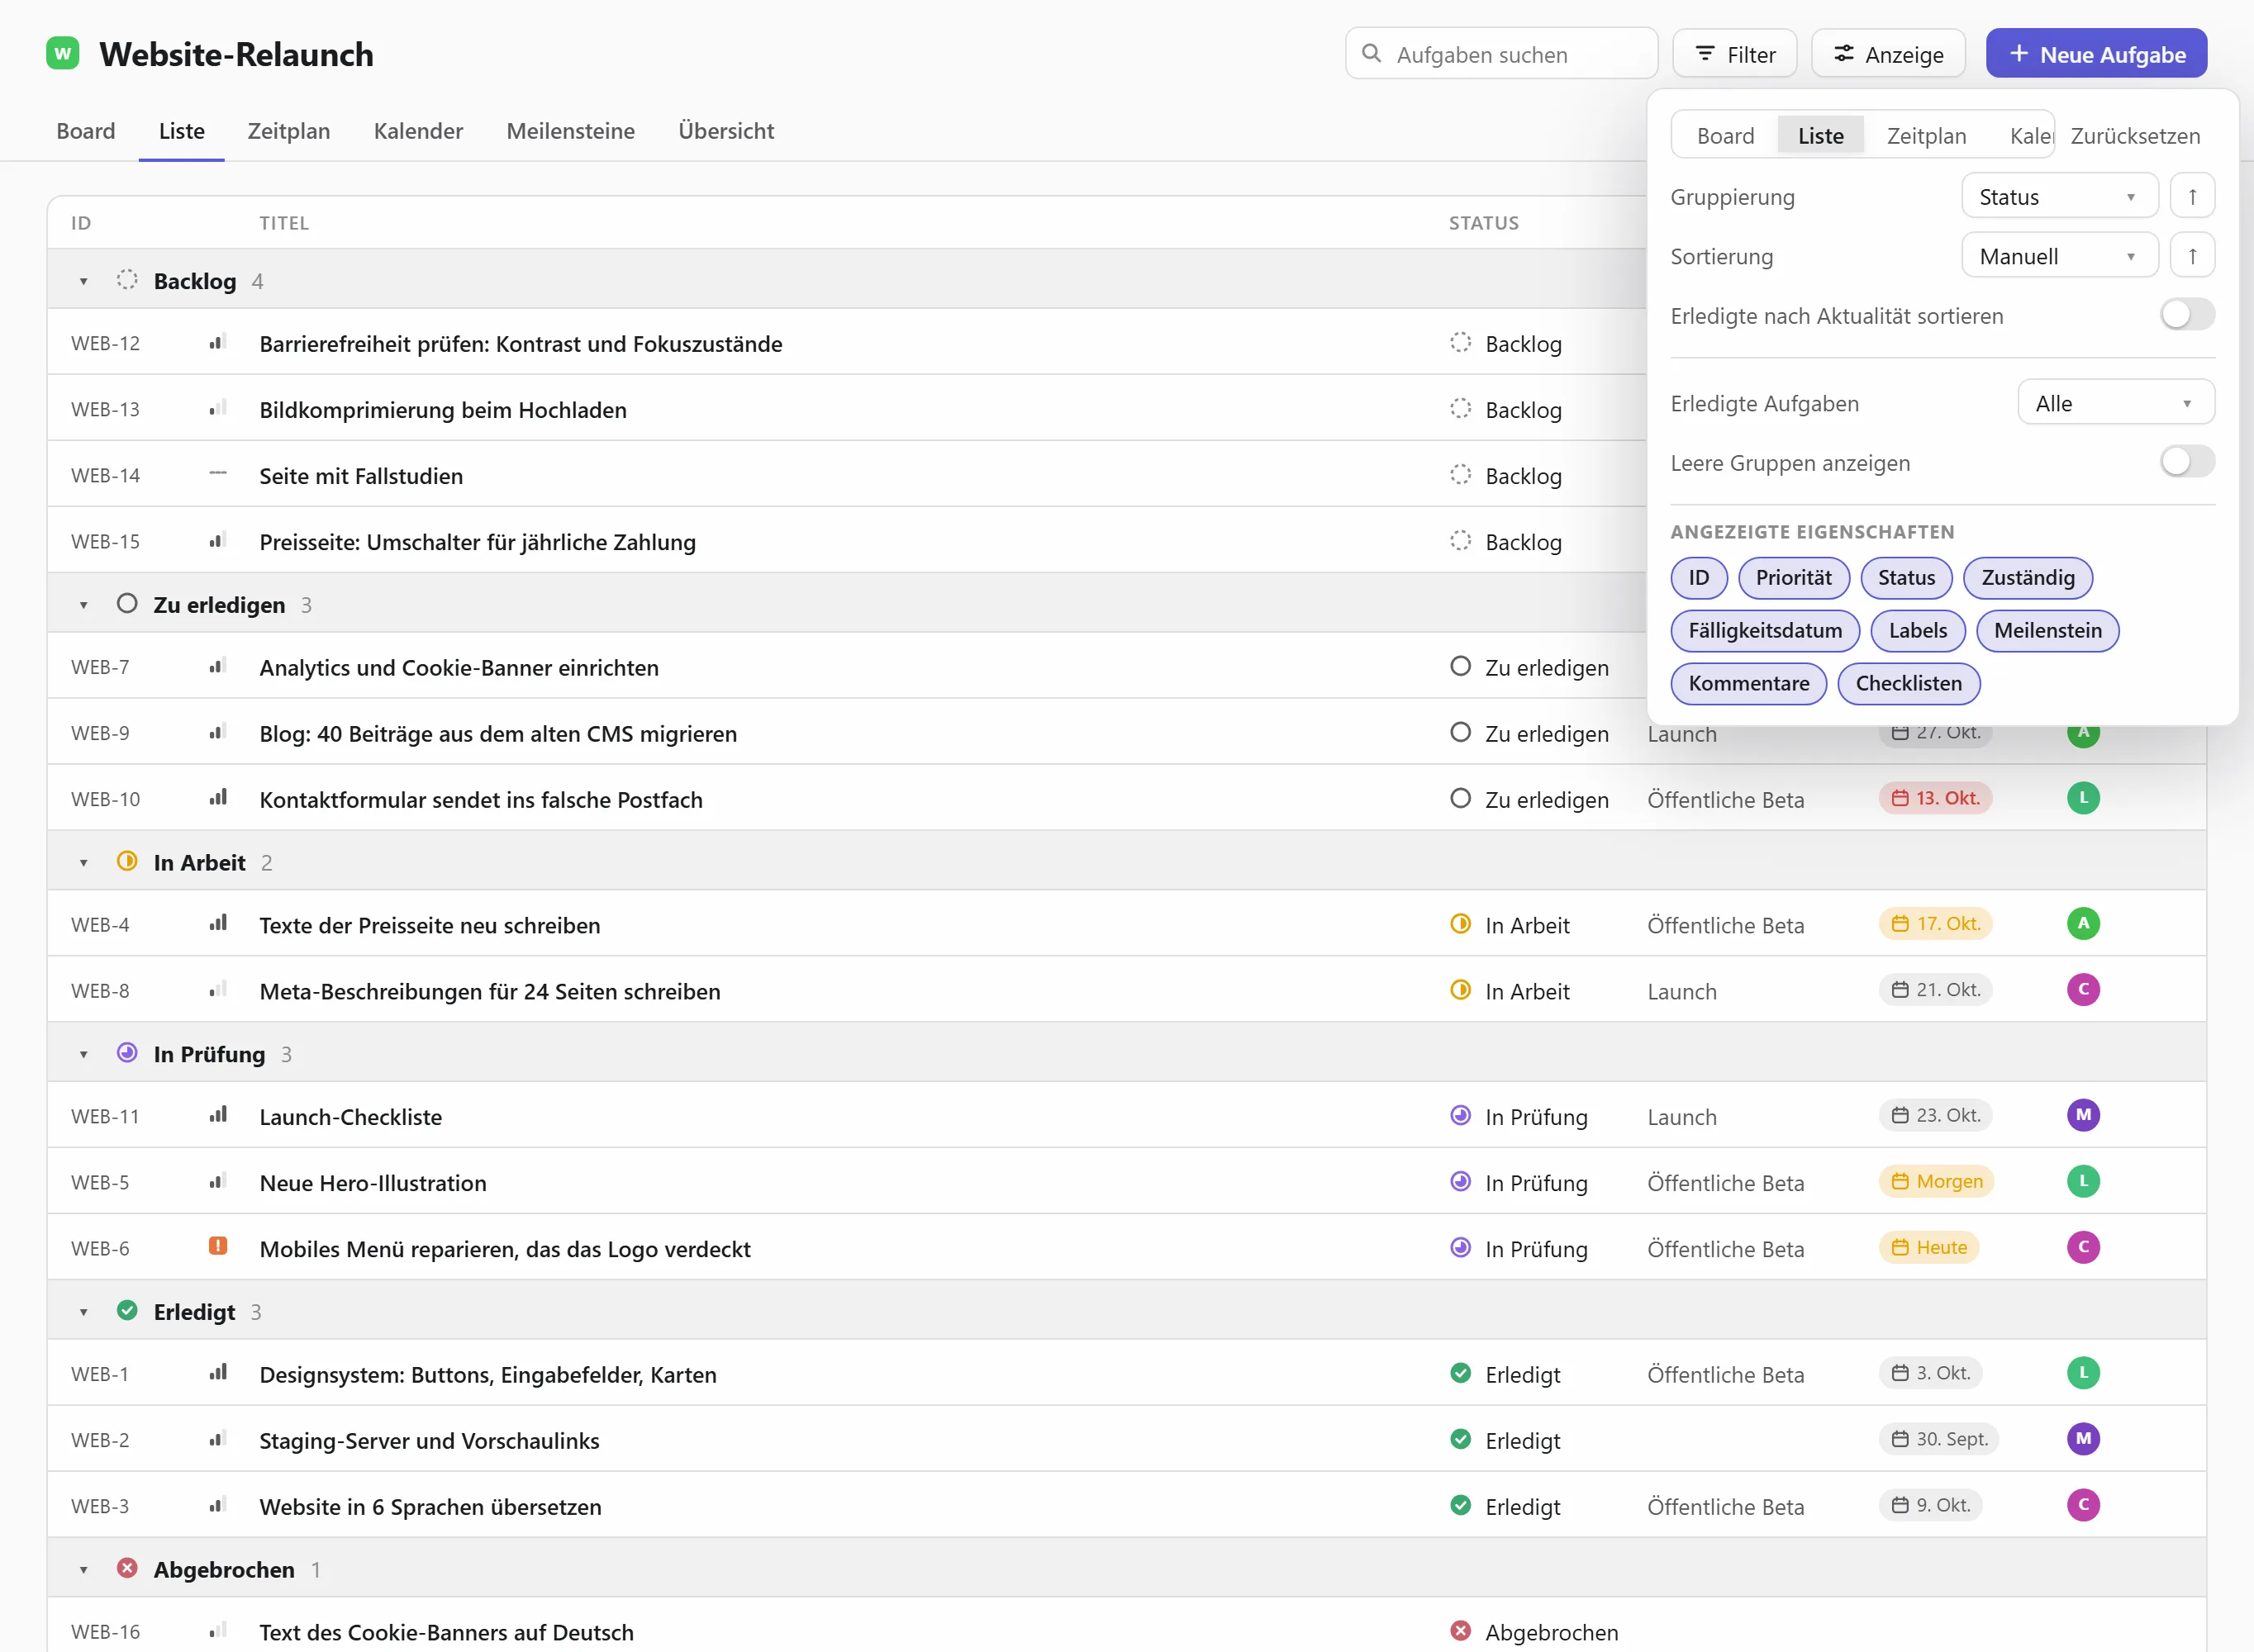Enable Leere Gruppen anzeigen switch
The image size is (2254, 1652).
[x=2187, y=462]
